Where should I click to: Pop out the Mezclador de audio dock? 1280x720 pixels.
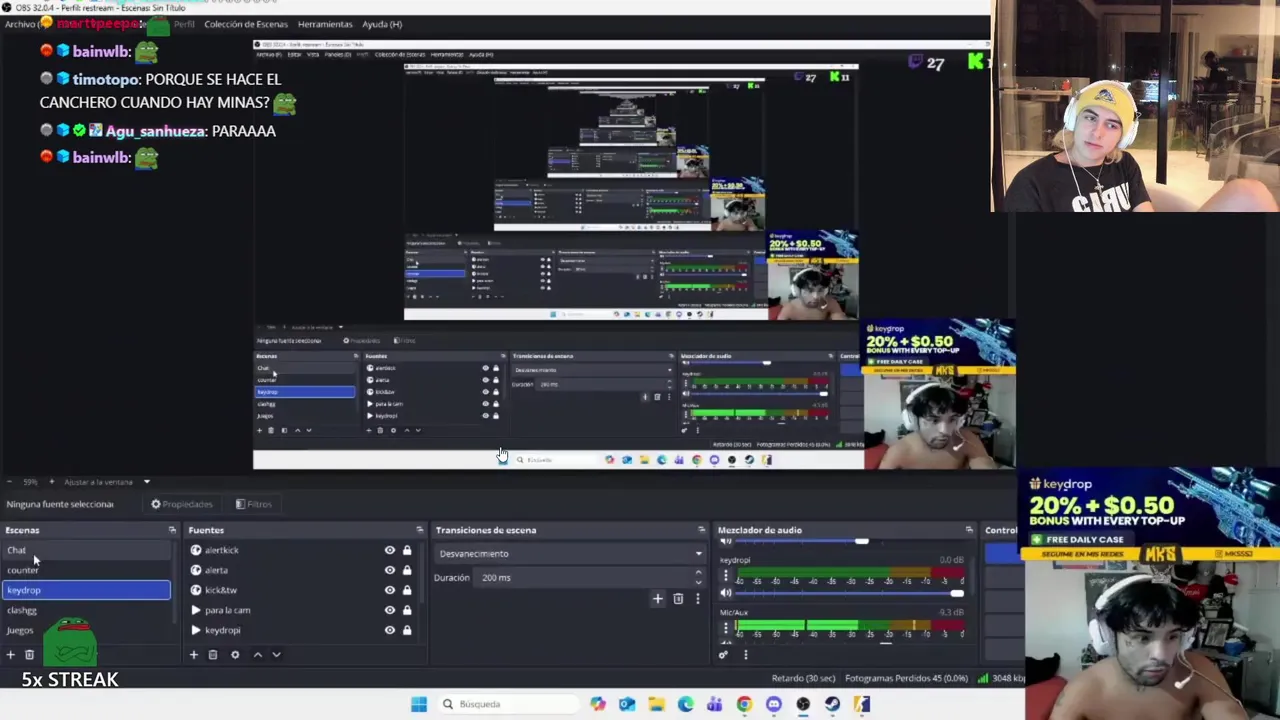coord(969,530)
